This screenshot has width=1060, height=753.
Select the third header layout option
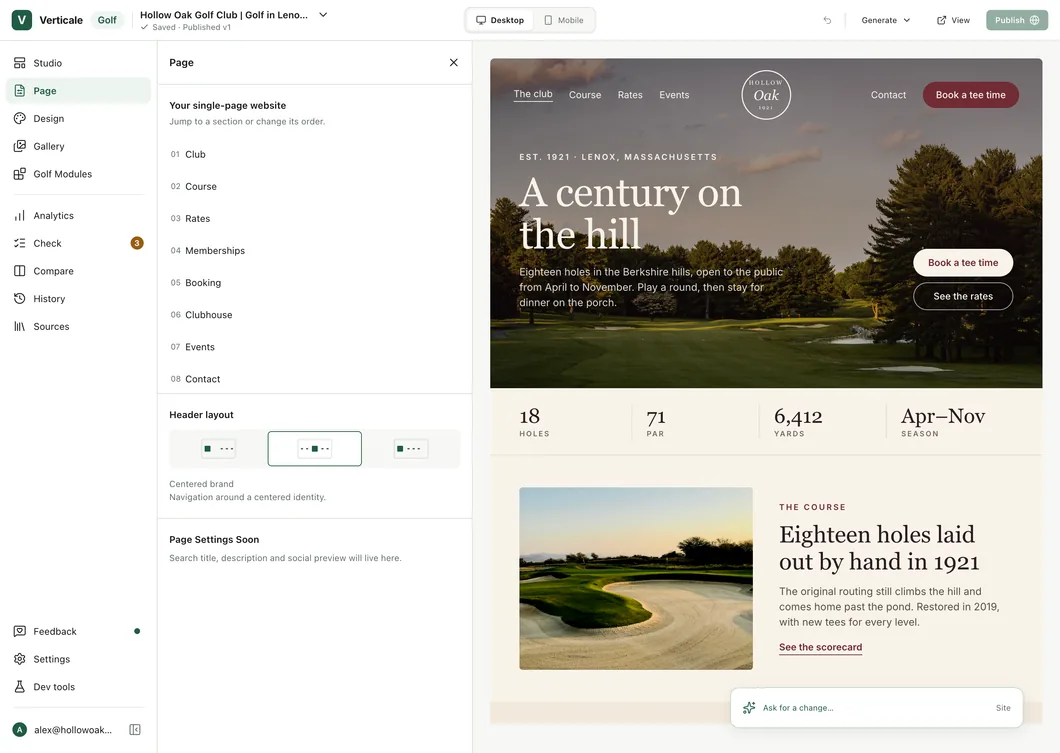410,449
